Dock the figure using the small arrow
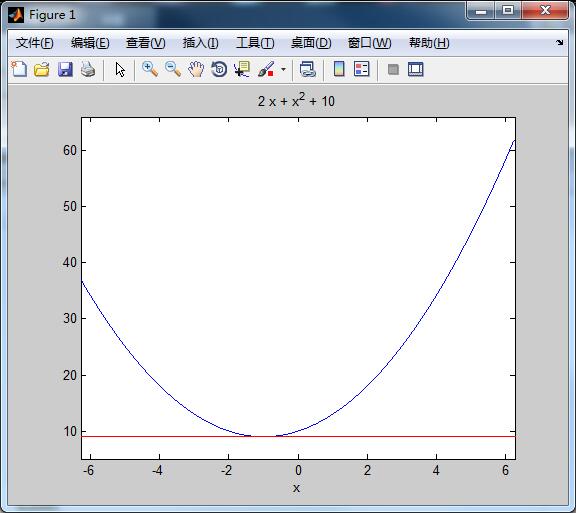 coord(559,42)
